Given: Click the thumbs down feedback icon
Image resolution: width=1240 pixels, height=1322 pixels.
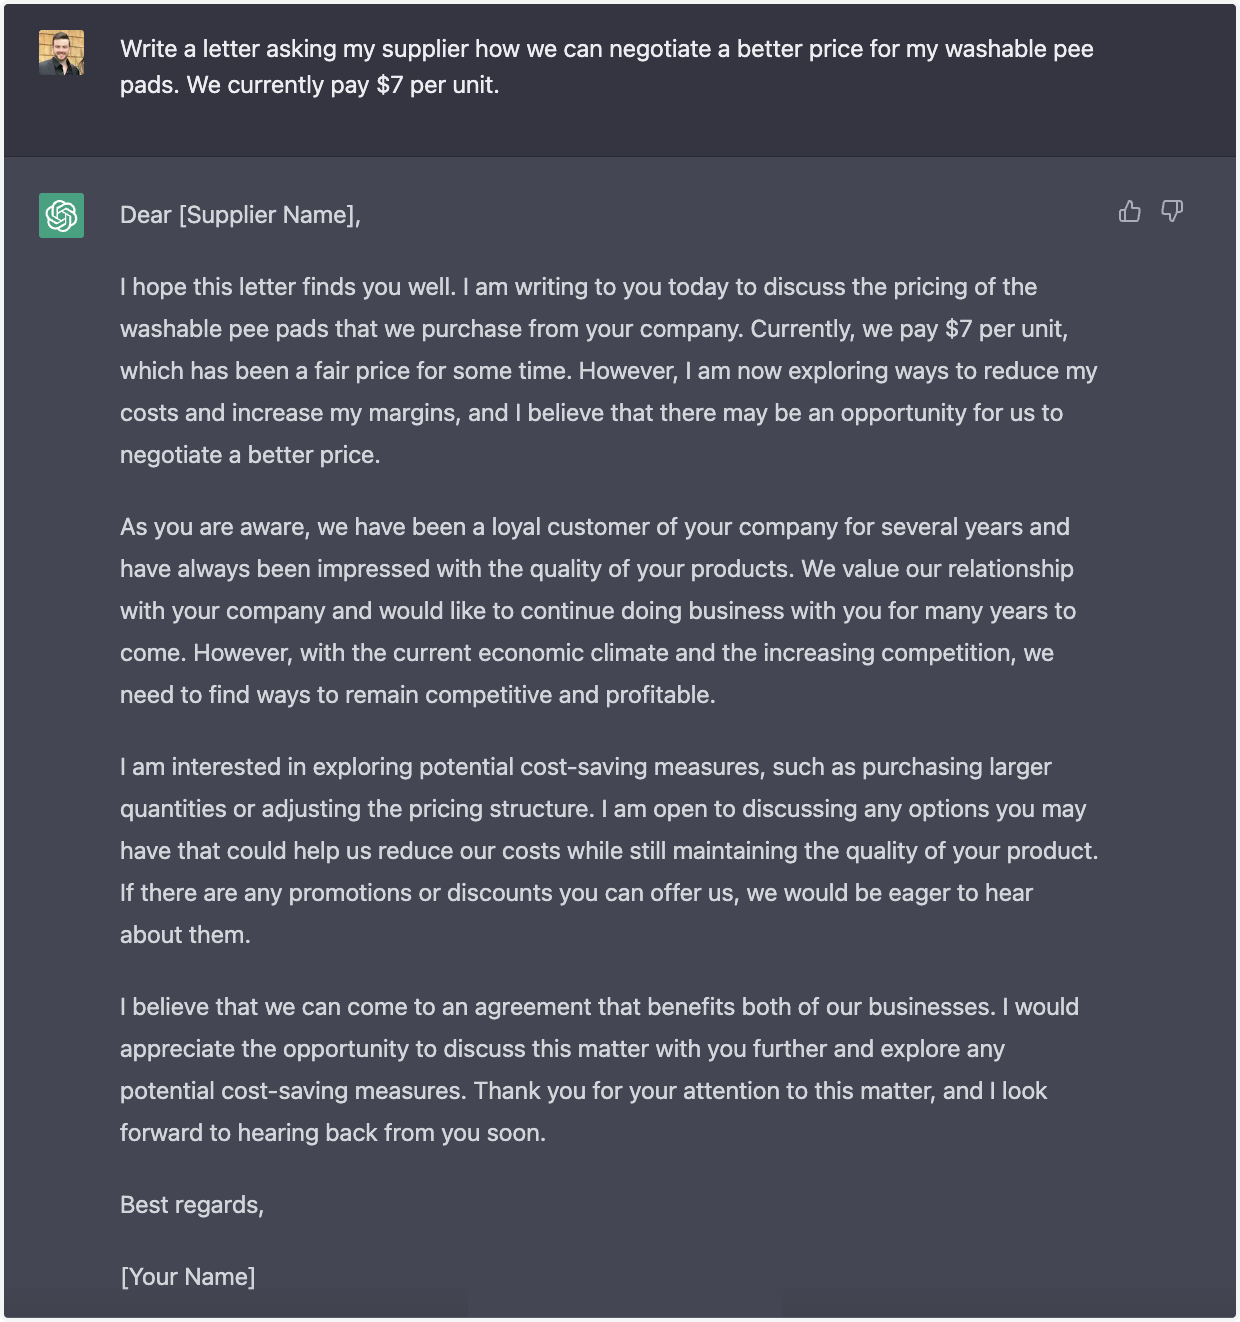Looking at the screenshot, I should click(x=1172, y=211).
